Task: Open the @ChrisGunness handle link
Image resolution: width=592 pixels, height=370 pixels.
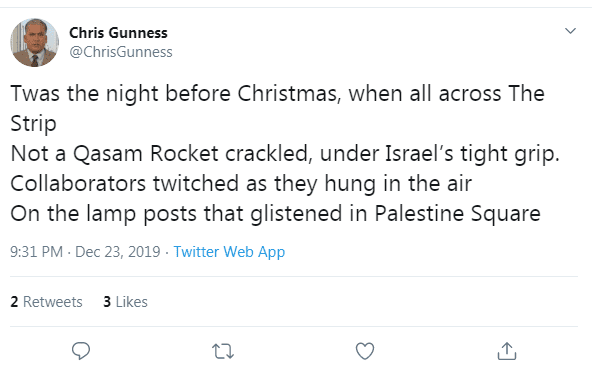Action: [x=121, y=52]
